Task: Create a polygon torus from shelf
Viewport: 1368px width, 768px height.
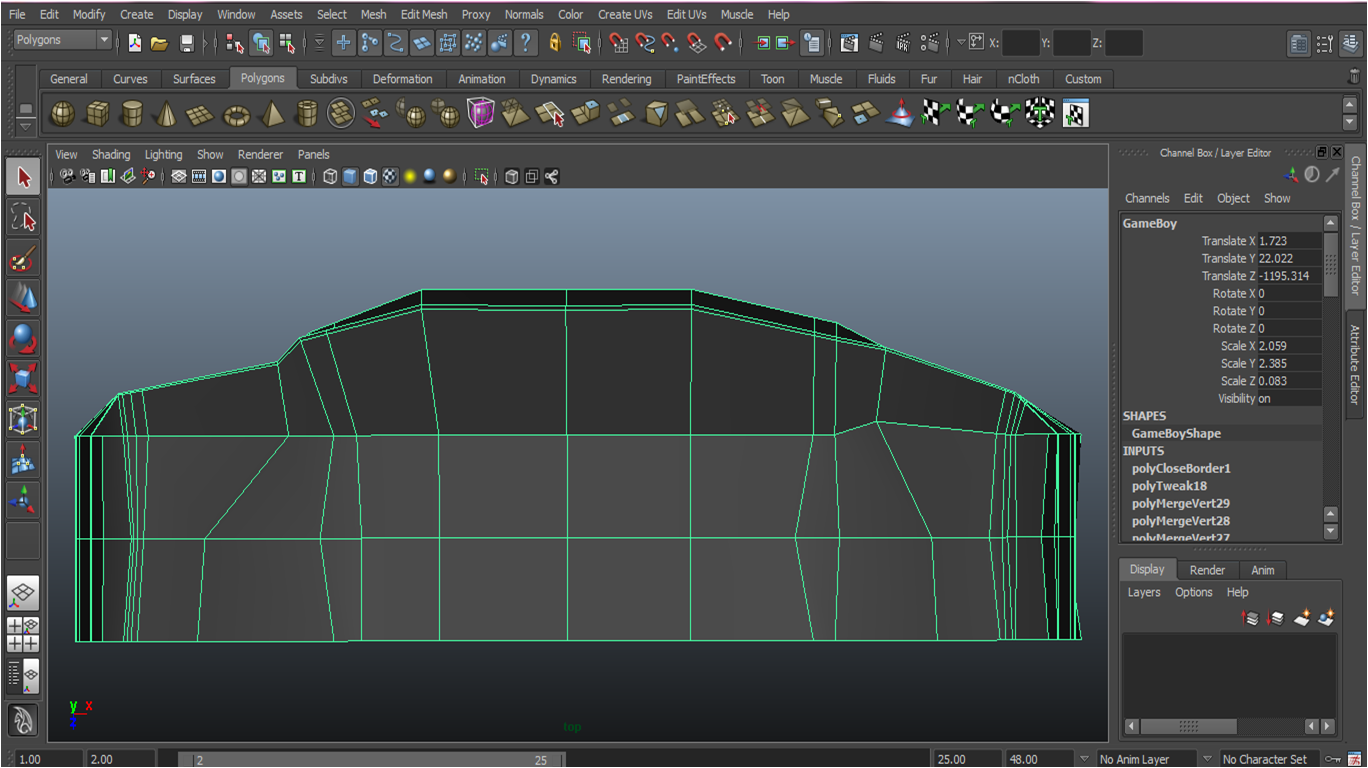Action: click(237, 114)
